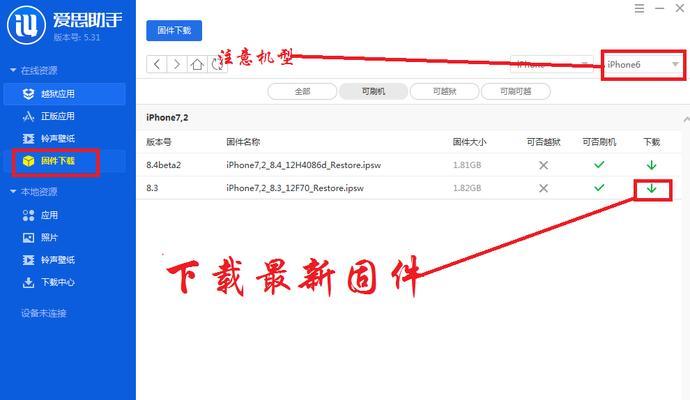Viewport: 690px width, 400px height.
Task: Download the 8.4beta2 firmware via green arrow
Action: [651, 165]
